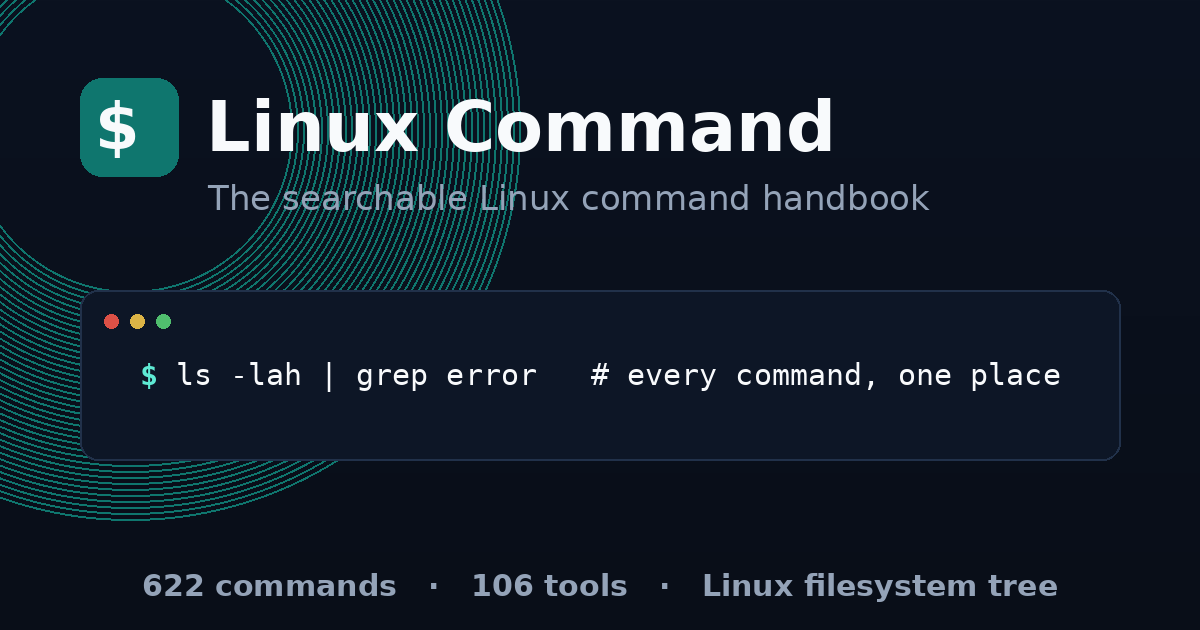Click the "106 tools" text
Screen dimensions: 1200x630
pyautogui.click(x=549, y=586)
